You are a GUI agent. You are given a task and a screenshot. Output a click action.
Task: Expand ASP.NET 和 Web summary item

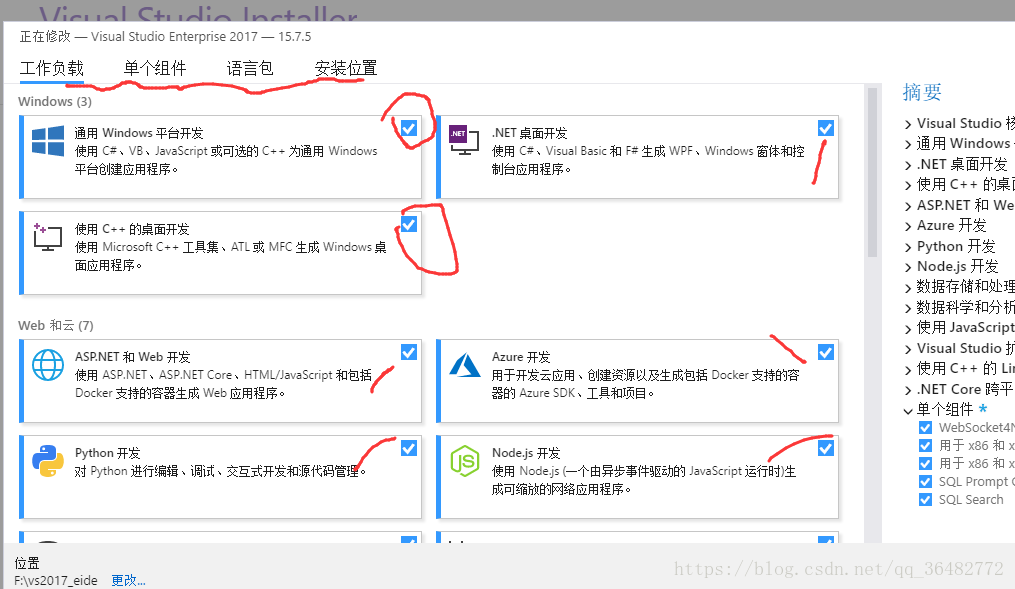(908, 206)
